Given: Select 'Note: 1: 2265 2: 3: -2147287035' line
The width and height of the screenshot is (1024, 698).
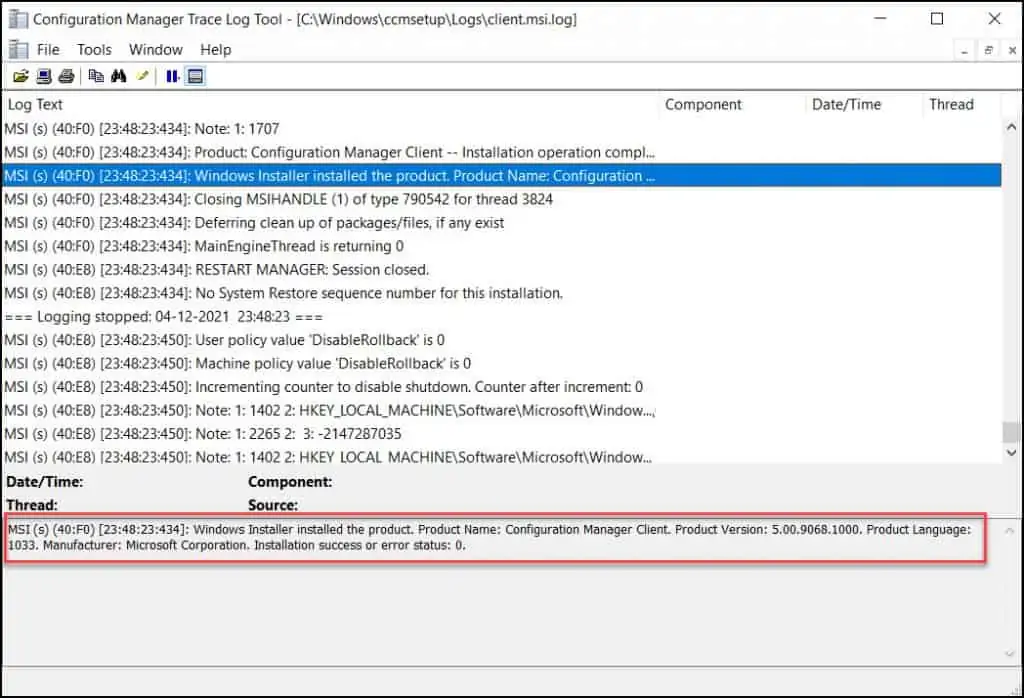Looking at the screenshot, I should pyautogui.click(x=502, y=434).
